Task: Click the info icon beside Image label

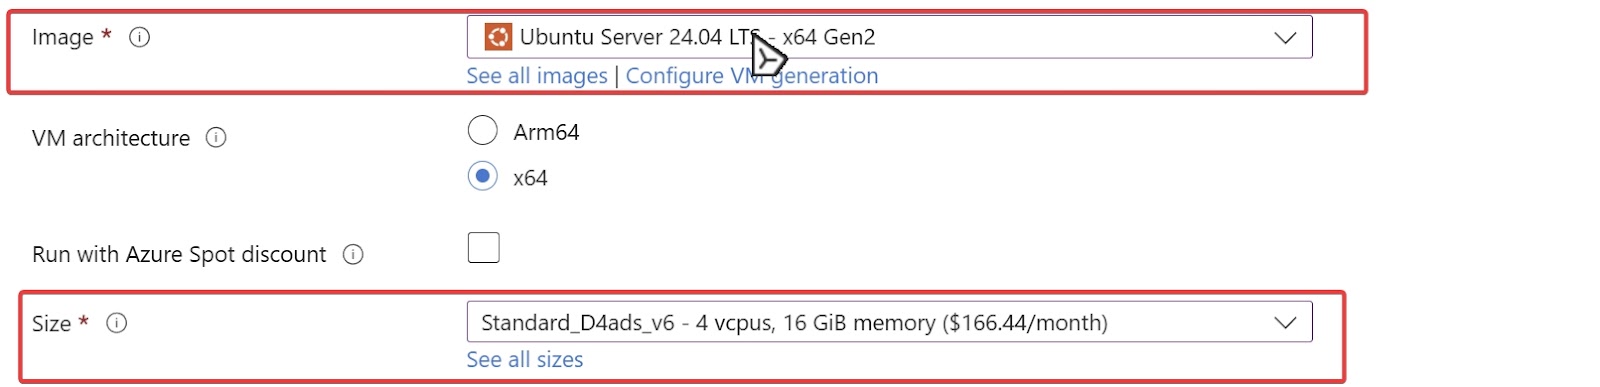Action: click(x=140, y=37)
